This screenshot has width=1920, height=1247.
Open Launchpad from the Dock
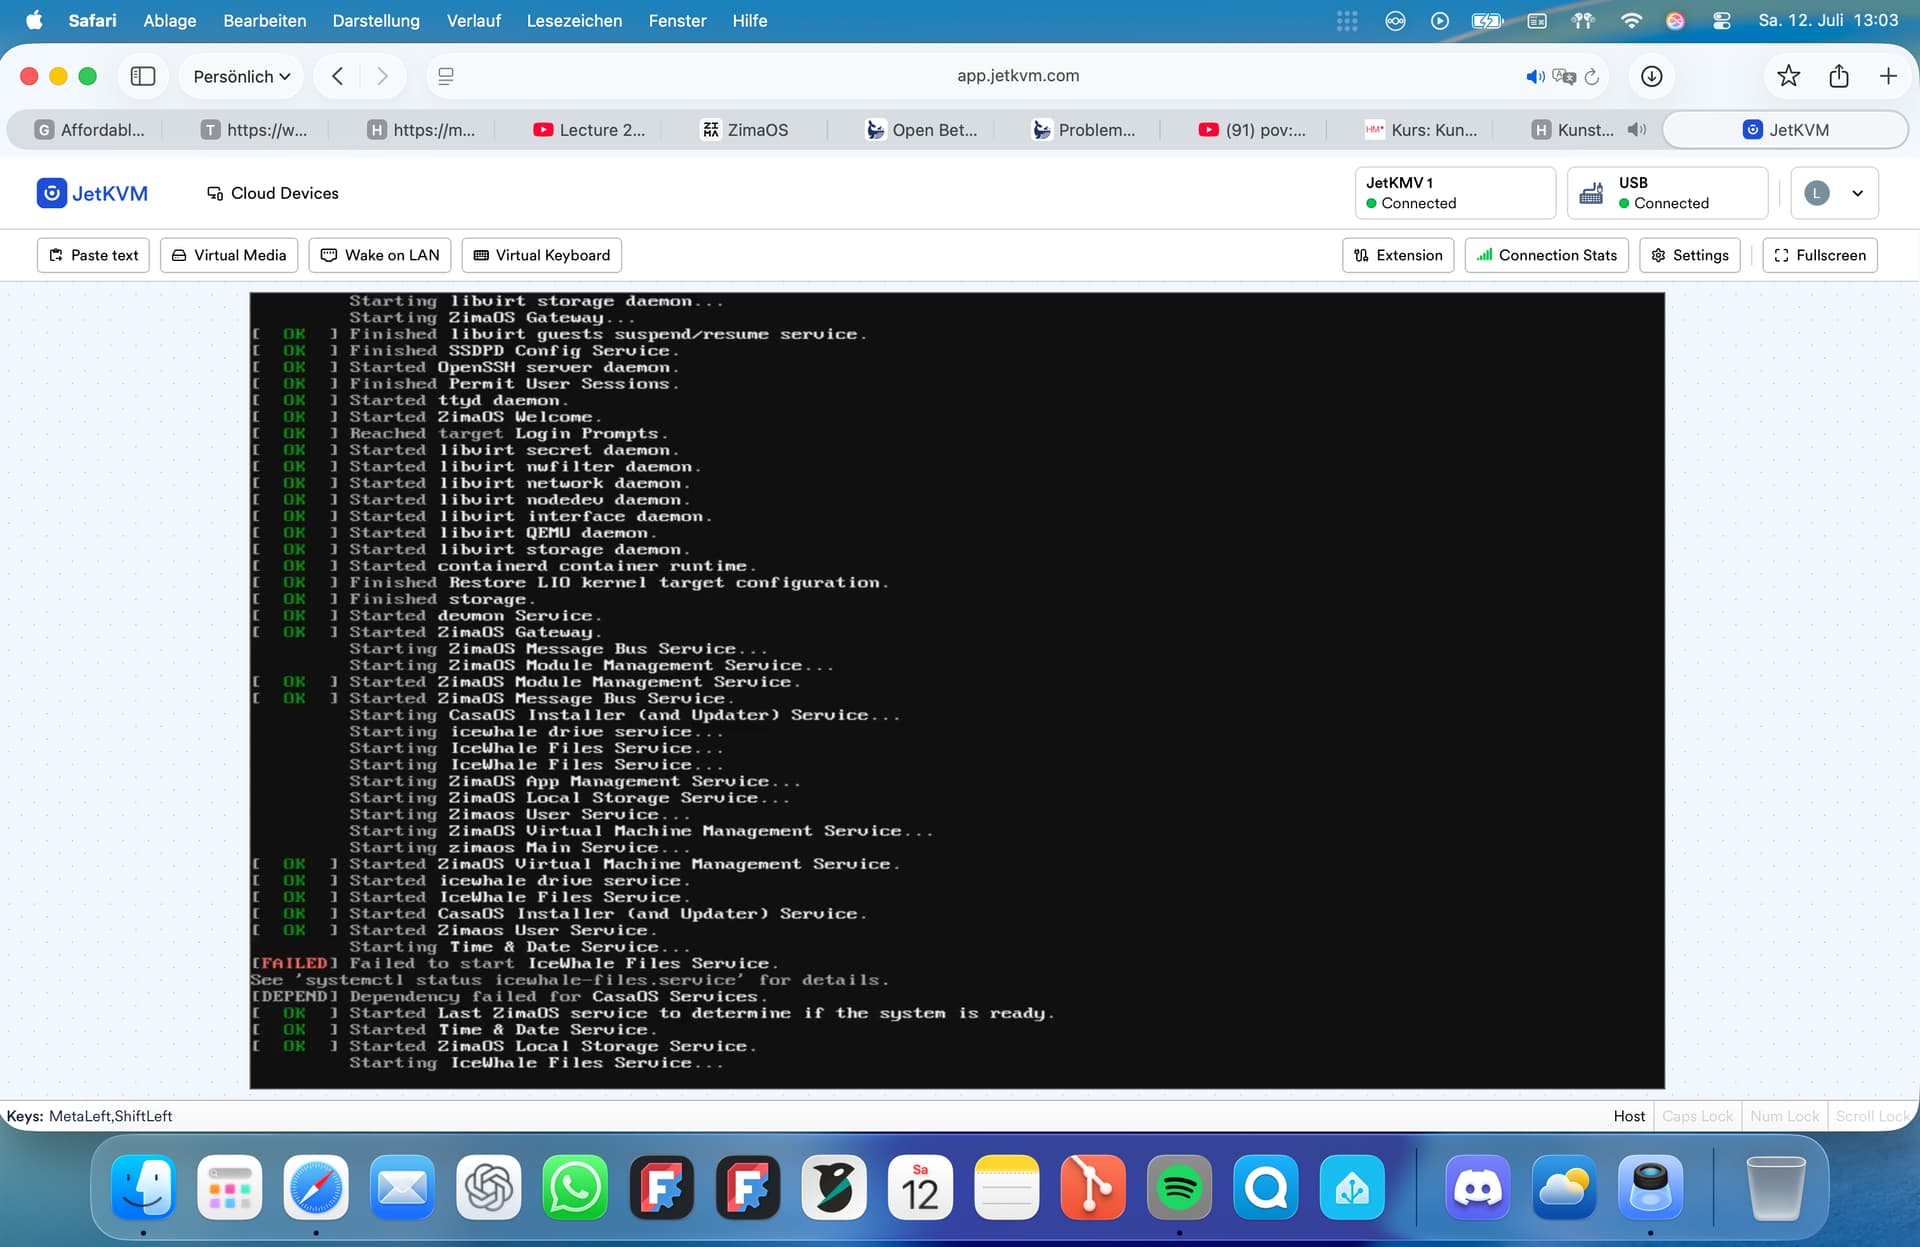pos(229,1187)
